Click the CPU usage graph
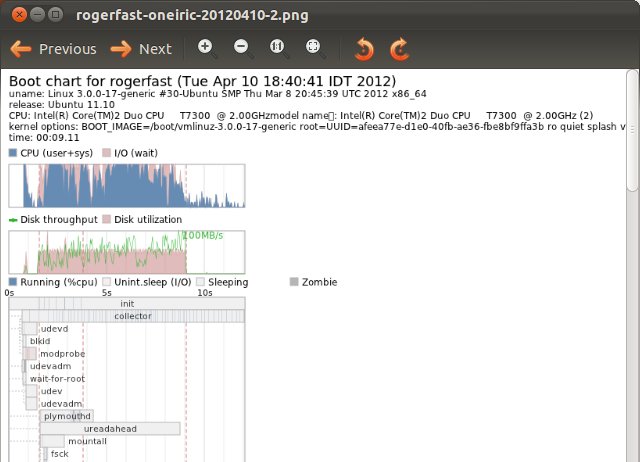Viewport: 640px width, 462px height. pyautogui.click(x=127, y=186)
